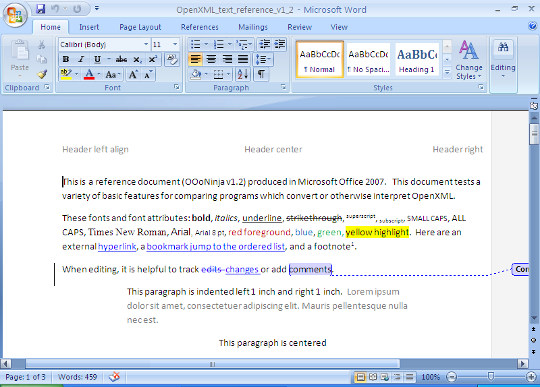Image resolution: width=540 pixels, height=387 pixels.
Task: Apply the Heading 1 style
Action: [x=417, y=59]
